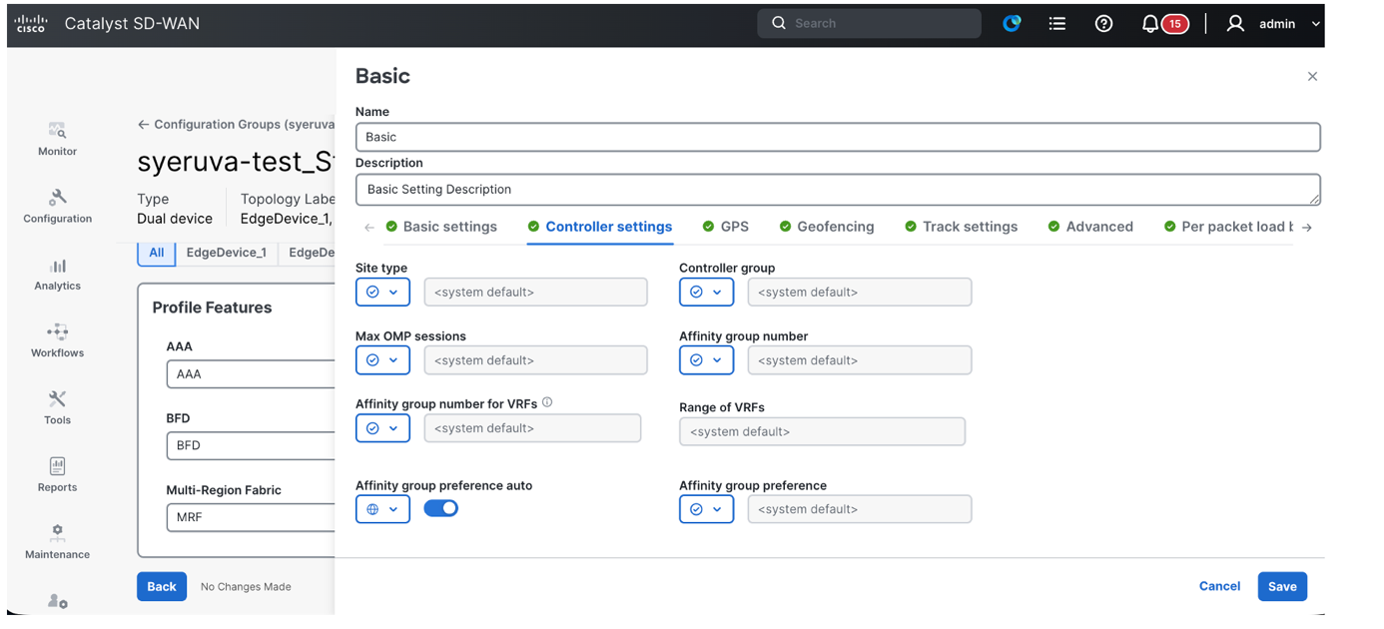Switch to the Basic settings tab
The image size is (1384, 629).
tap(441, 227)
